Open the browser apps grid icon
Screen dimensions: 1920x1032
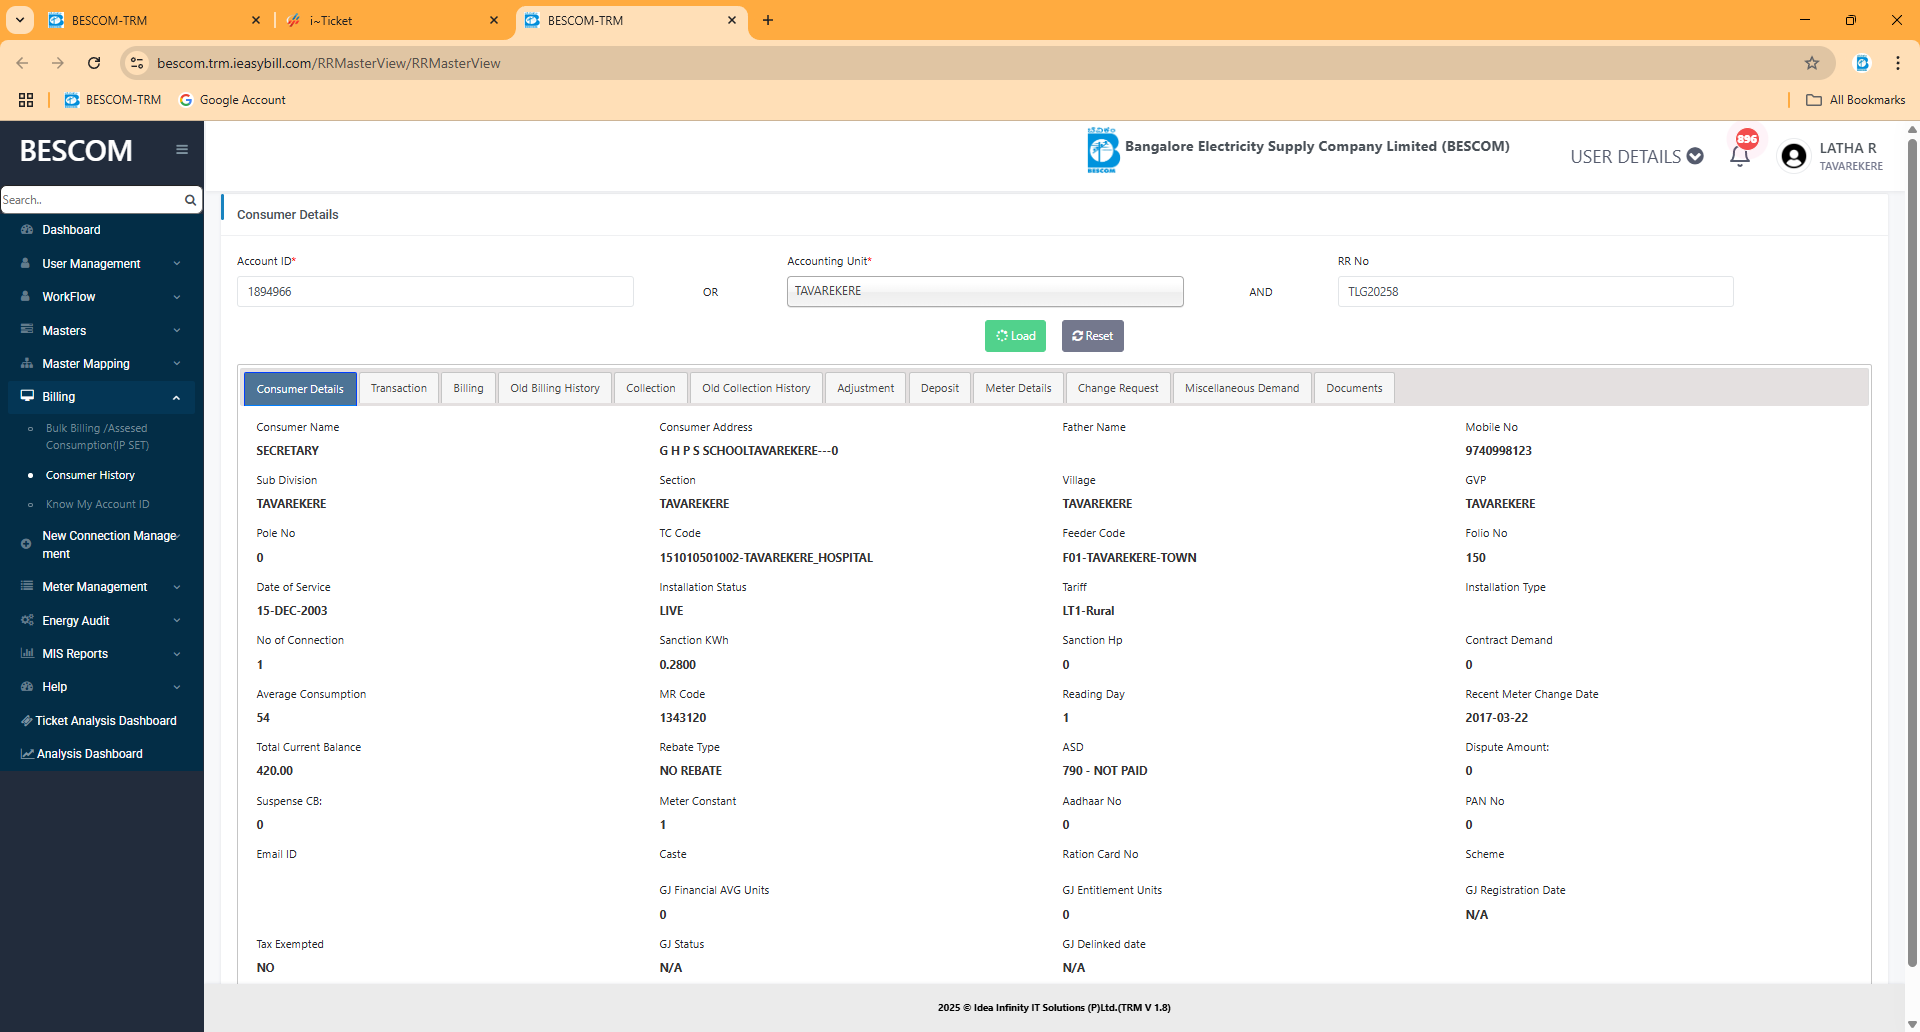[x=26, y=100]
